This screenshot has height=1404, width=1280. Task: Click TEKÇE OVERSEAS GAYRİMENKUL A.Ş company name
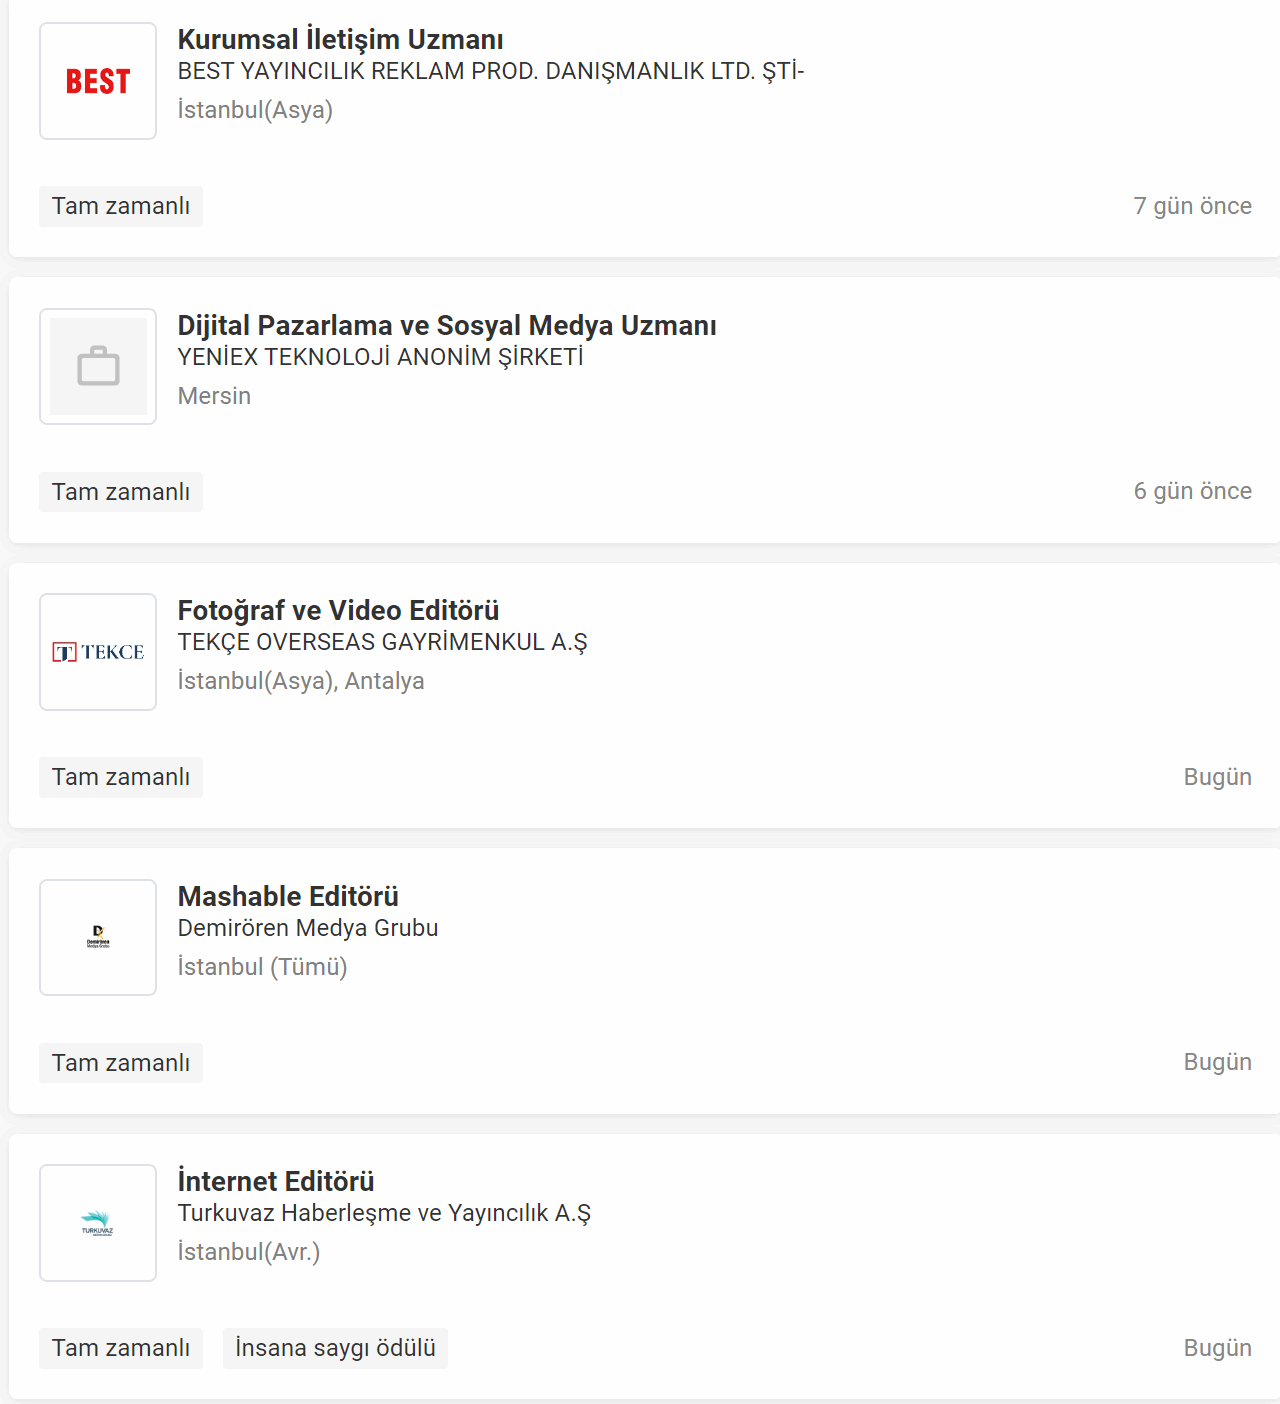tap(382, 642)
